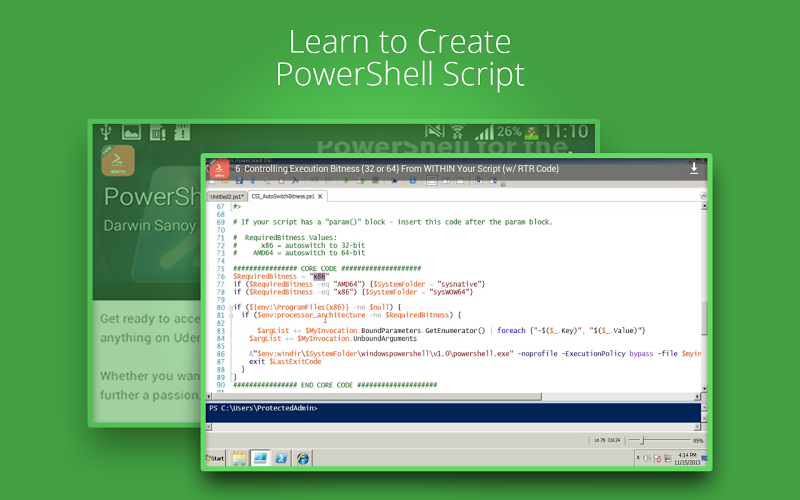
Task: Select Show Script Pane Maximized layout icon
Action: click(x=460, y=181)
